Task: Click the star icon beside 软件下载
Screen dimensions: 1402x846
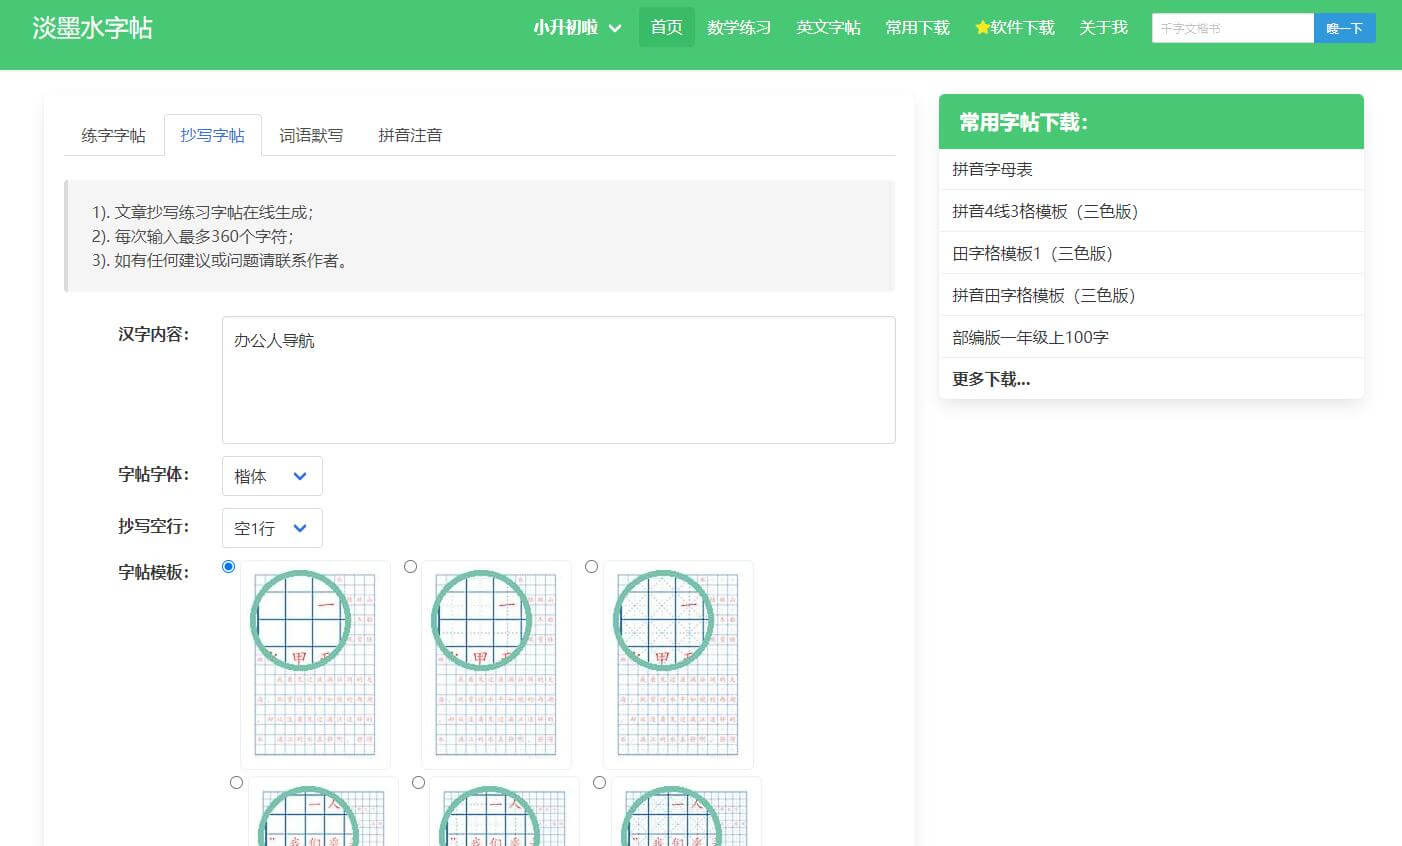Action: (981, 28)
